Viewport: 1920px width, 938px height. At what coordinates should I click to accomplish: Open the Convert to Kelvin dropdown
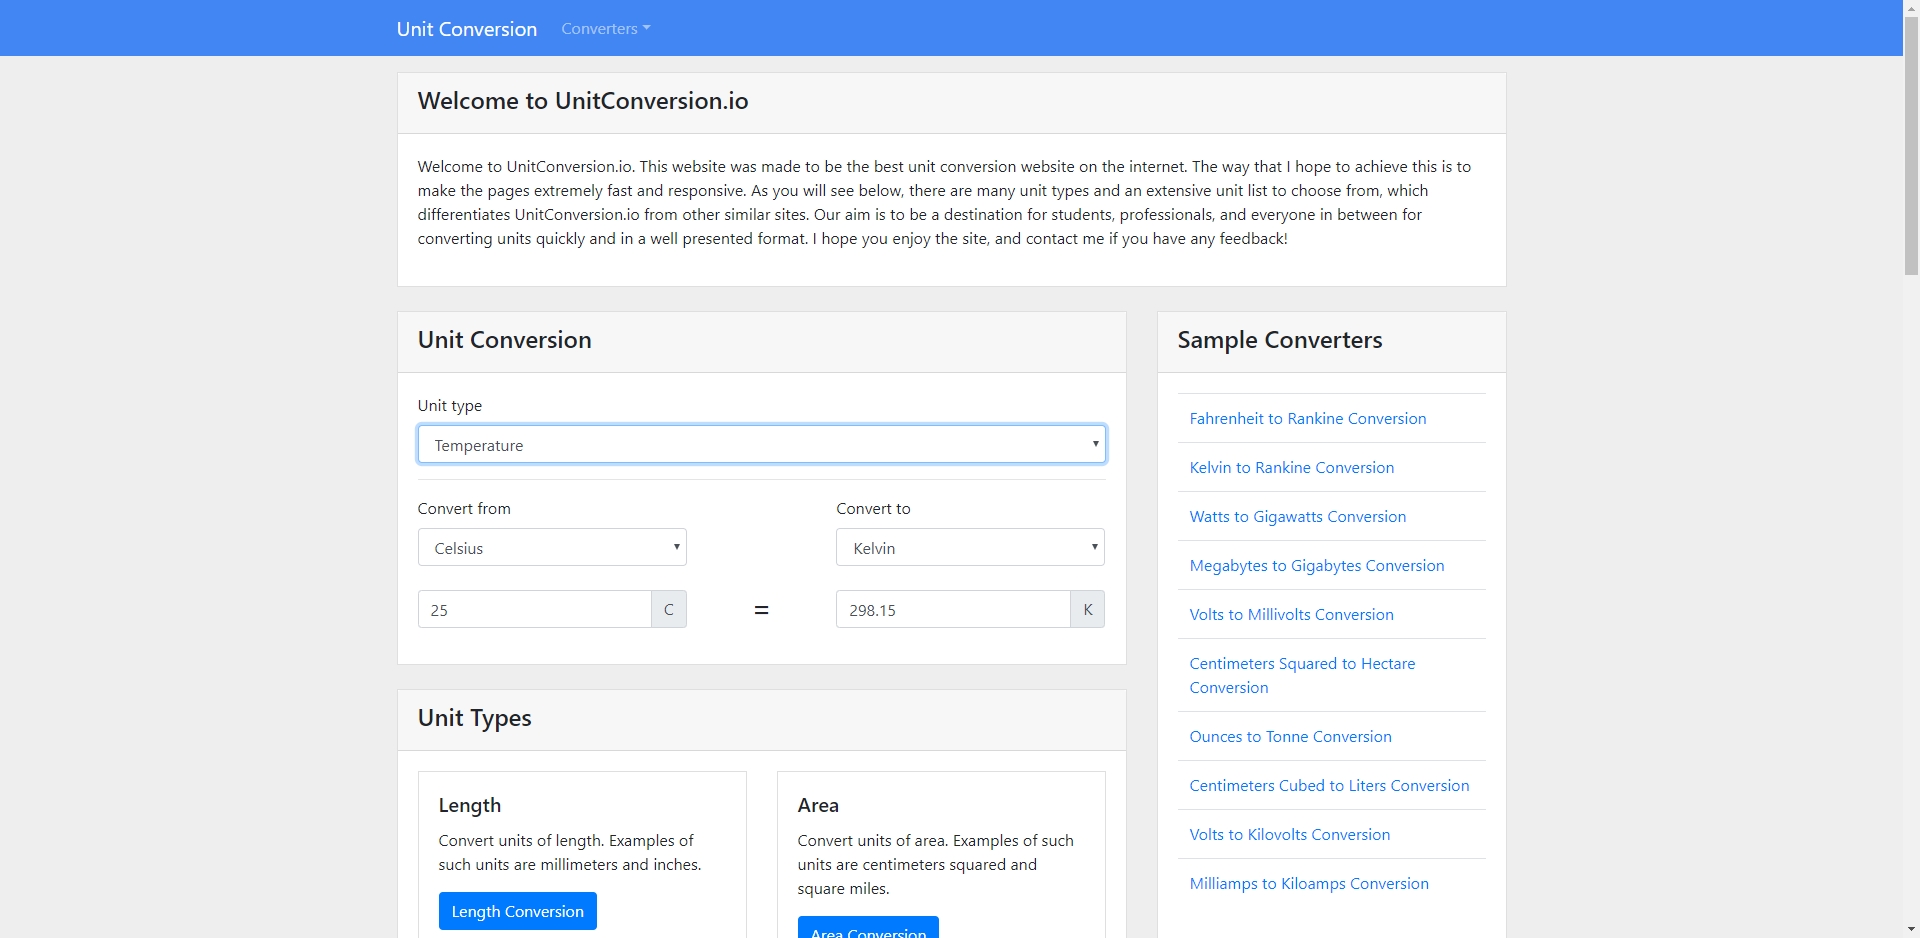970,548
